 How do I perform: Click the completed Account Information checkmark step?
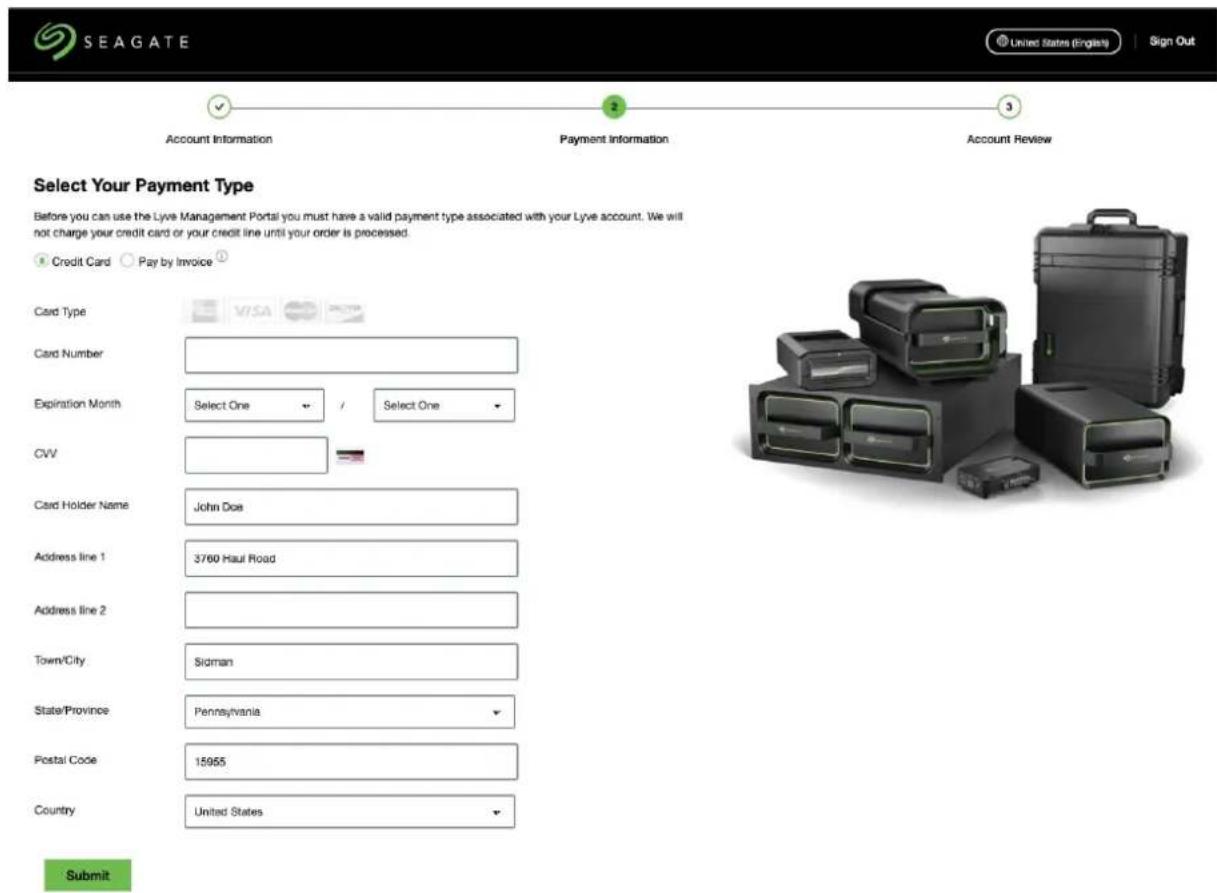click(x=219, y=106)
